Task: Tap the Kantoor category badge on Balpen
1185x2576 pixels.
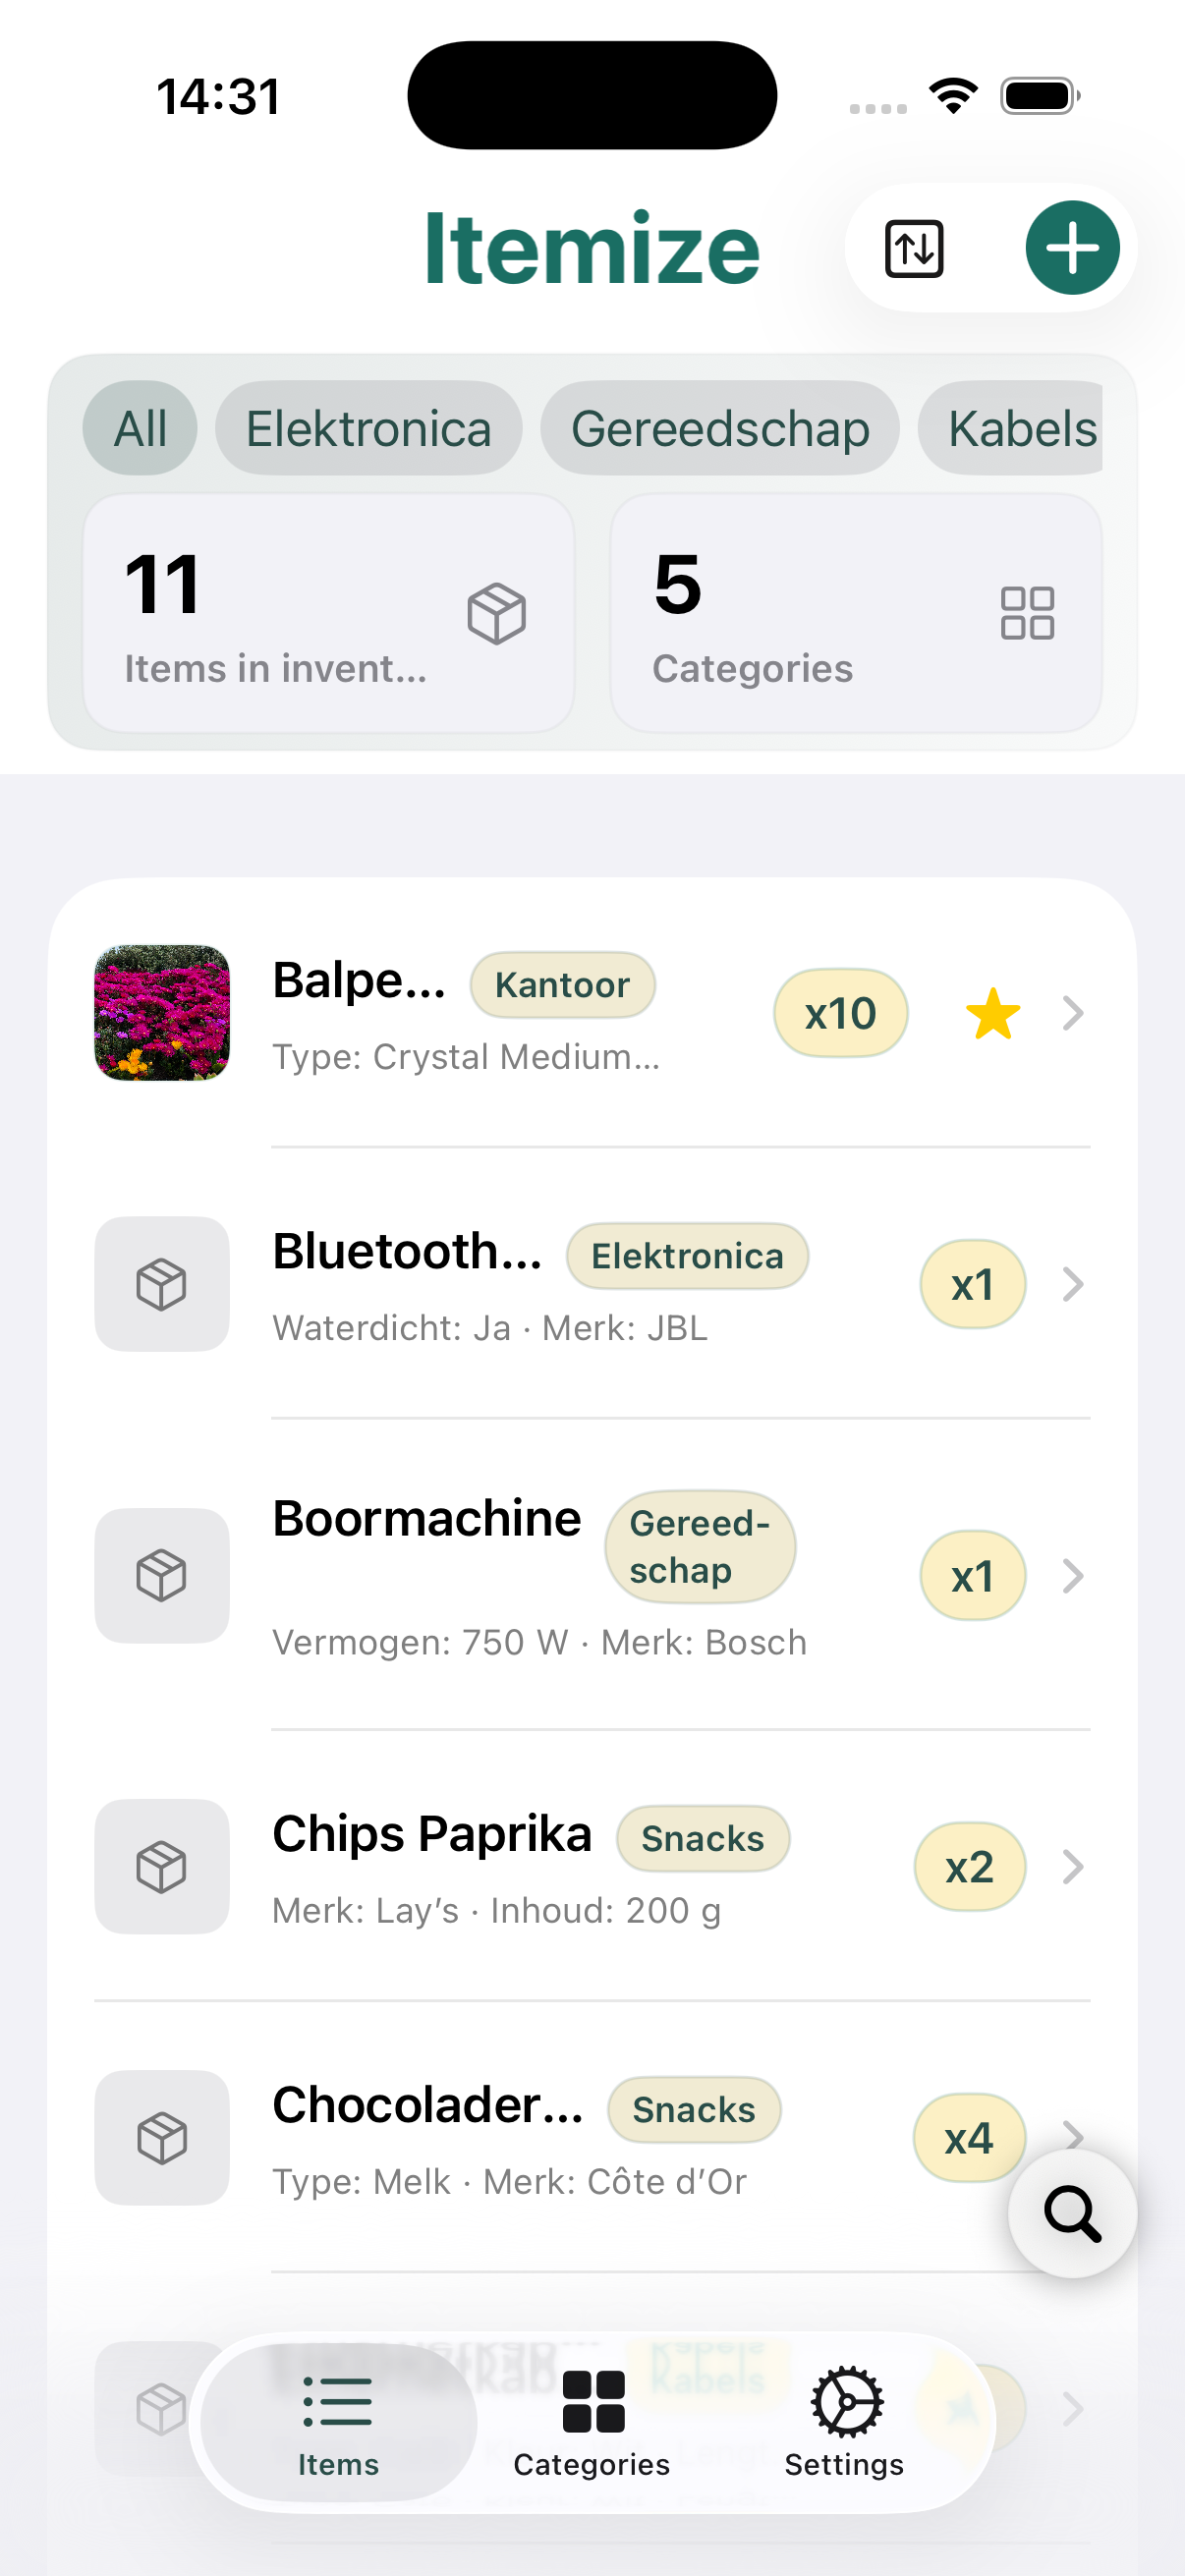Action: point(562,984)
